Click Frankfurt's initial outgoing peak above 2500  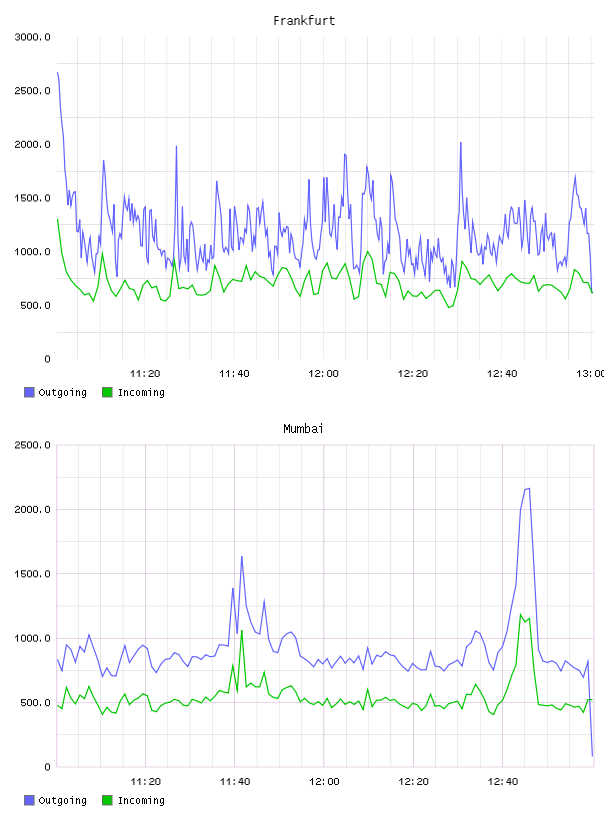(58, 74)
